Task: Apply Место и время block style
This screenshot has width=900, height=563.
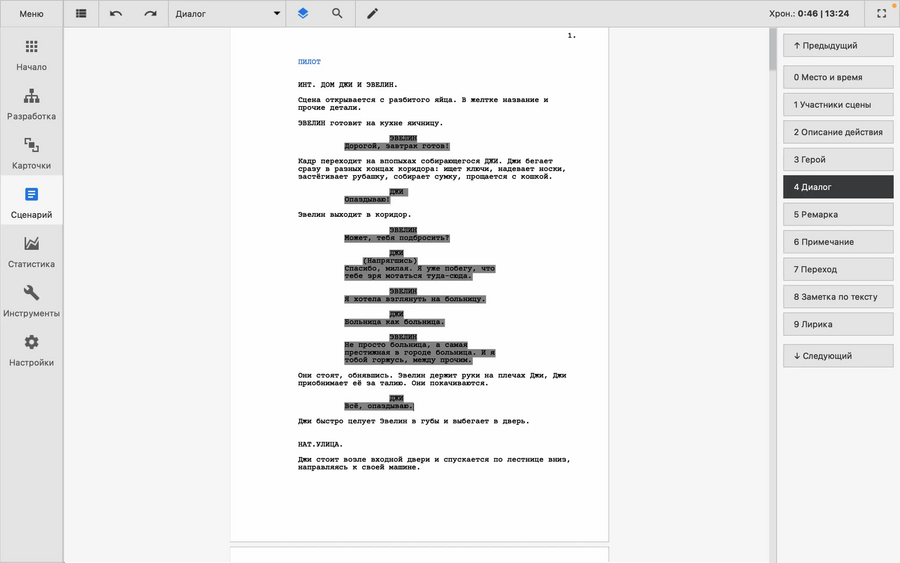Action: coord(838,77)
